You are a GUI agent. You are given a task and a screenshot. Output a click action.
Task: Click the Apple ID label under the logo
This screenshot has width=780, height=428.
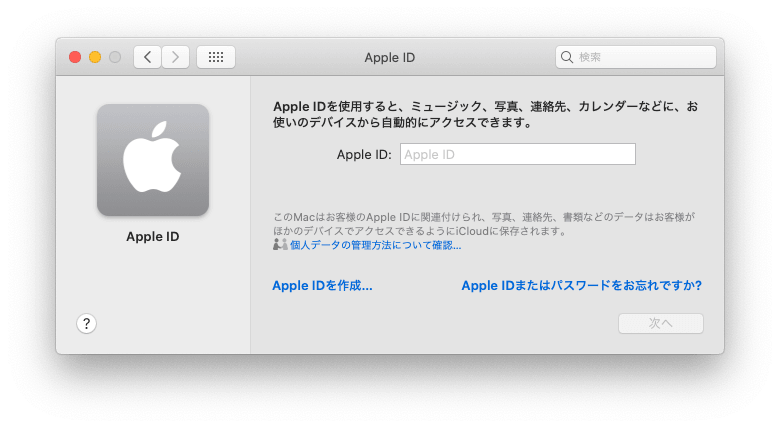coord(153,237)
